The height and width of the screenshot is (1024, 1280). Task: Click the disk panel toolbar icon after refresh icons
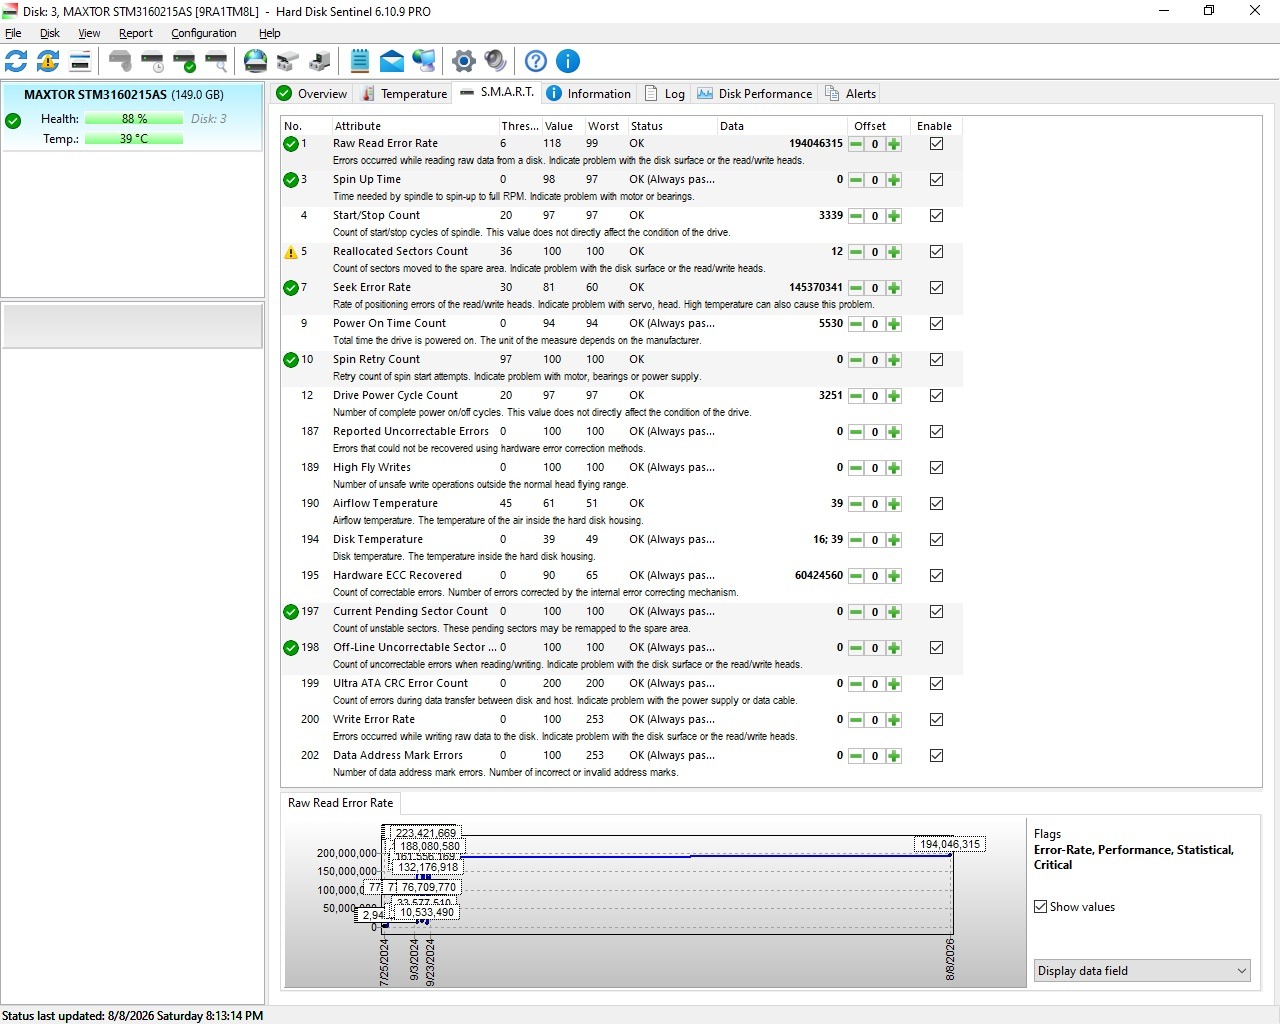[80, 61]
